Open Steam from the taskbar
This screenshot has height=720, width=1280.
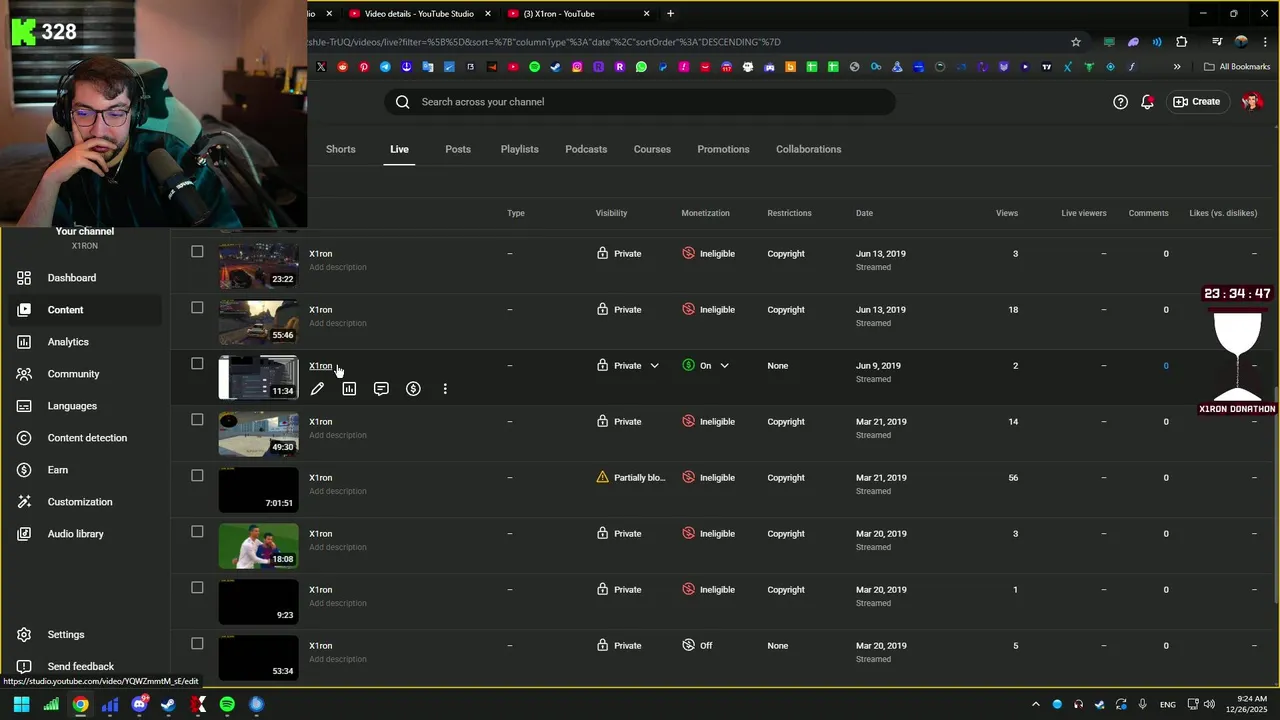tap(168, 704)
